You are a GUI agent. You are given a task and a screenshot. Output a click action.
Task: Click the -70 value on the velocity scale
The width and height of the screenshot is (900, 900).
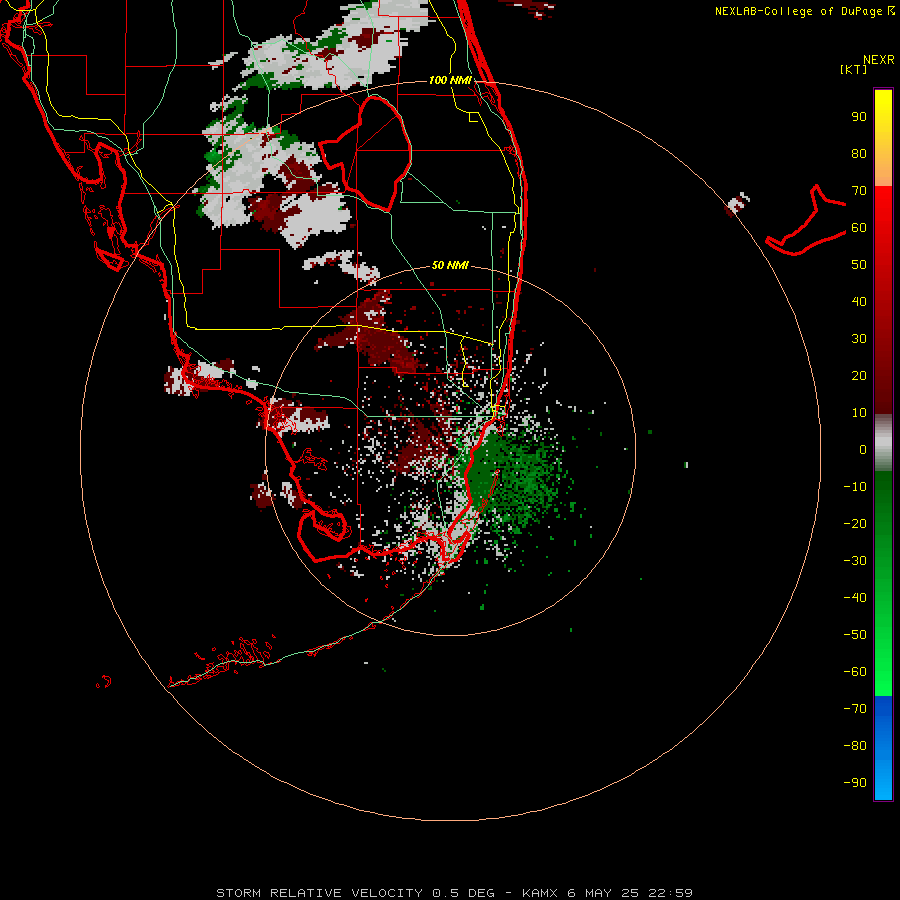coord(855,709)
